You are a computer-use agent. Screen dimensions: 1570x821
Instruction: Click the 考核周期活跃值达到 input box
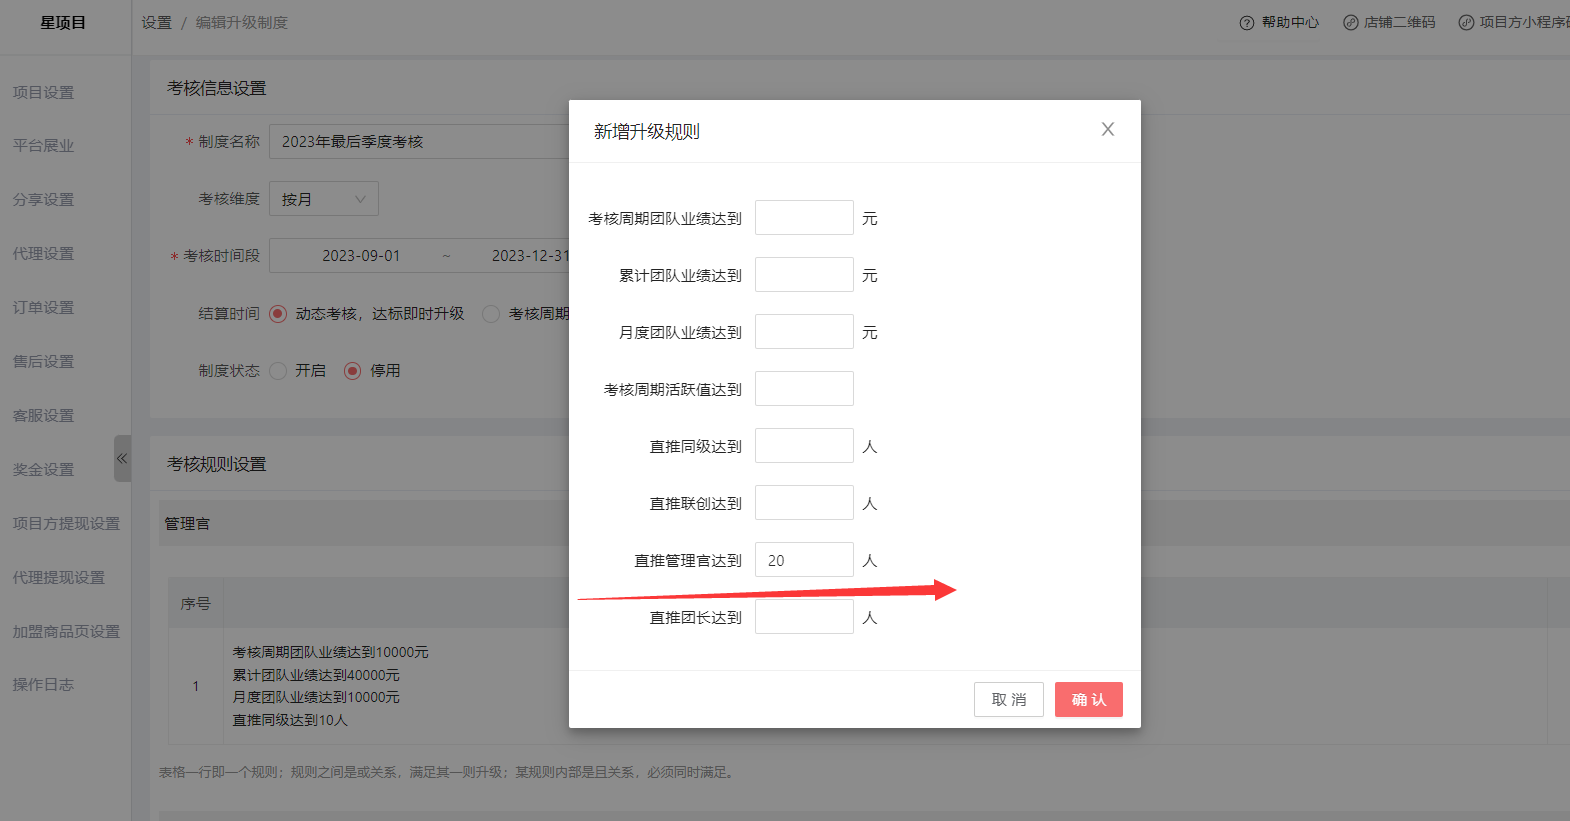pos(803,389)
